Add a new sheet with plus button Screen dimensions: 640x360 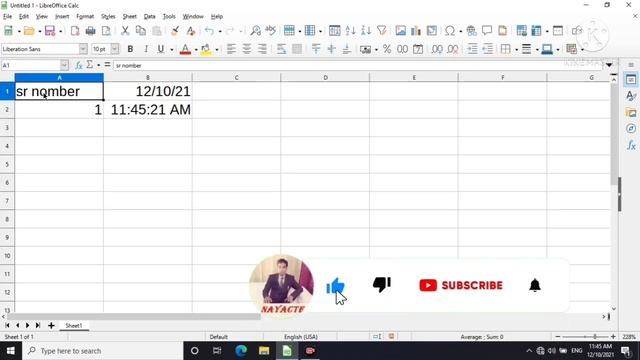click(x=51, y=325)
